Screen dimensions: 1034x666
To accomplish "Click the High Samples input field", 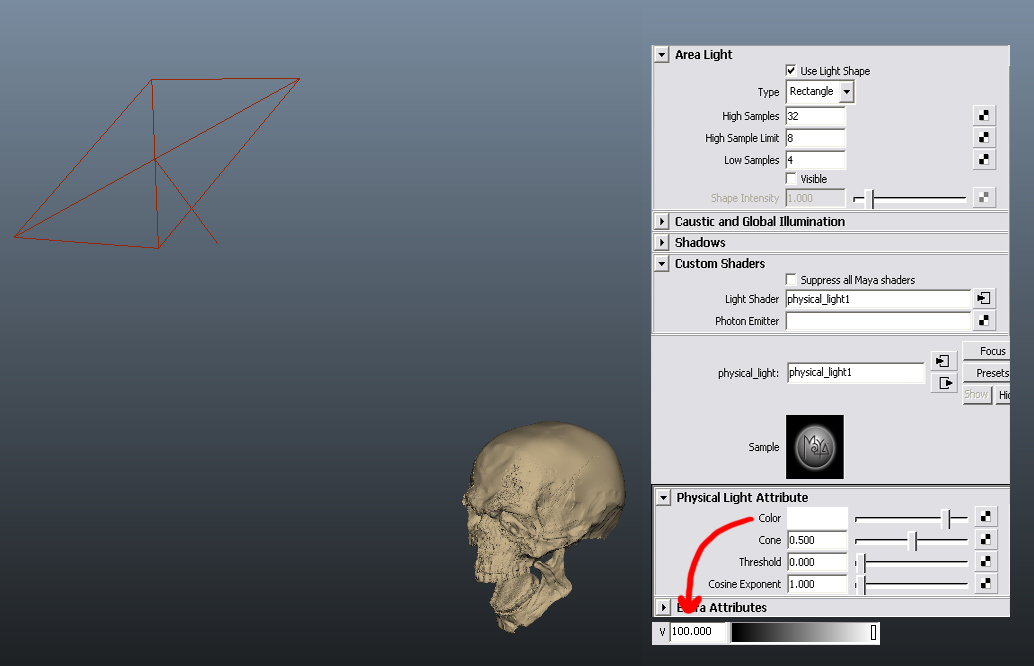I will tap(815, 116).
